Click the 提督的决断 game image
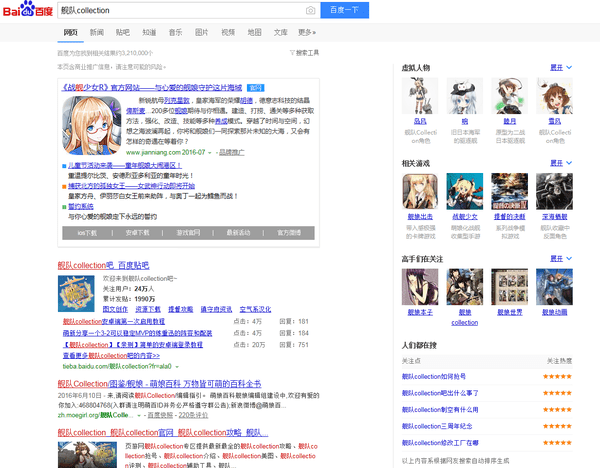The height and width of the screenshot is (468, 600). (509, 191)
